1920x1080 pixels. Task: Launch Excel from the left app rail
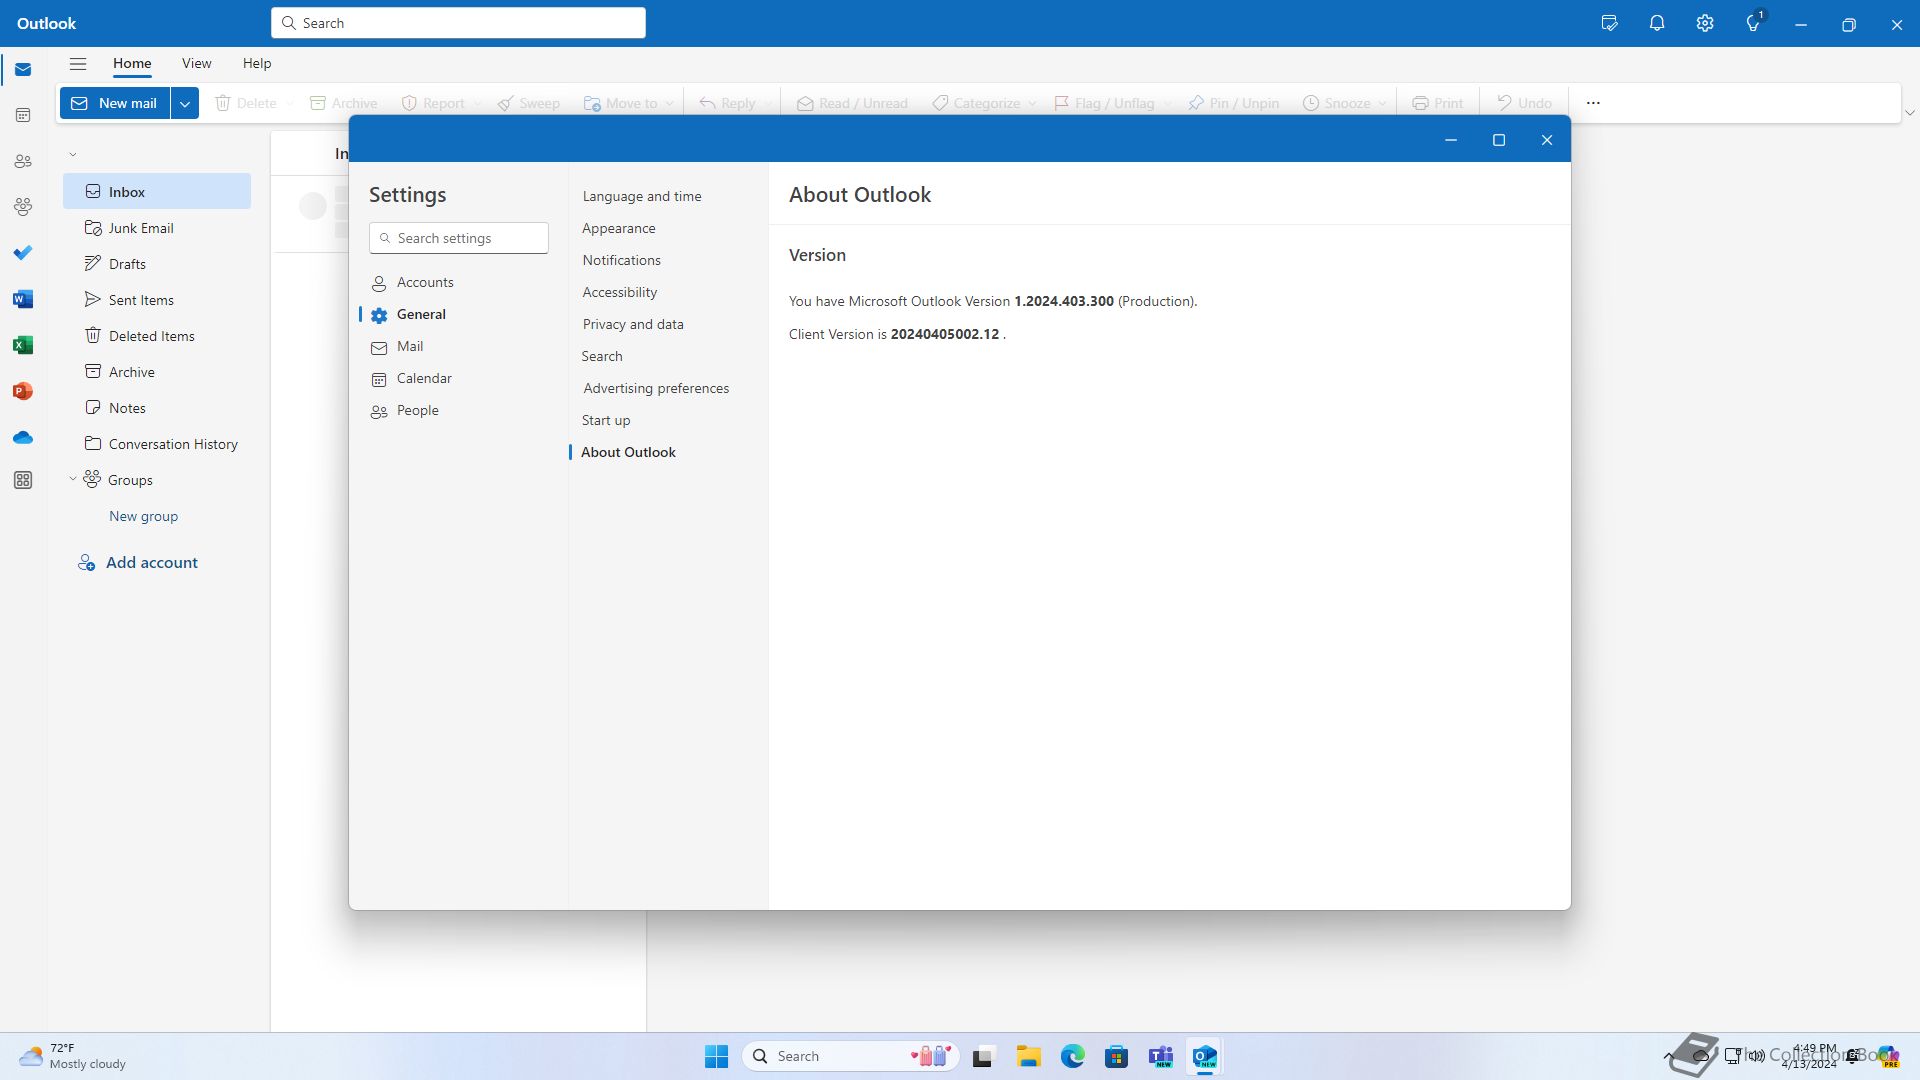23,345
